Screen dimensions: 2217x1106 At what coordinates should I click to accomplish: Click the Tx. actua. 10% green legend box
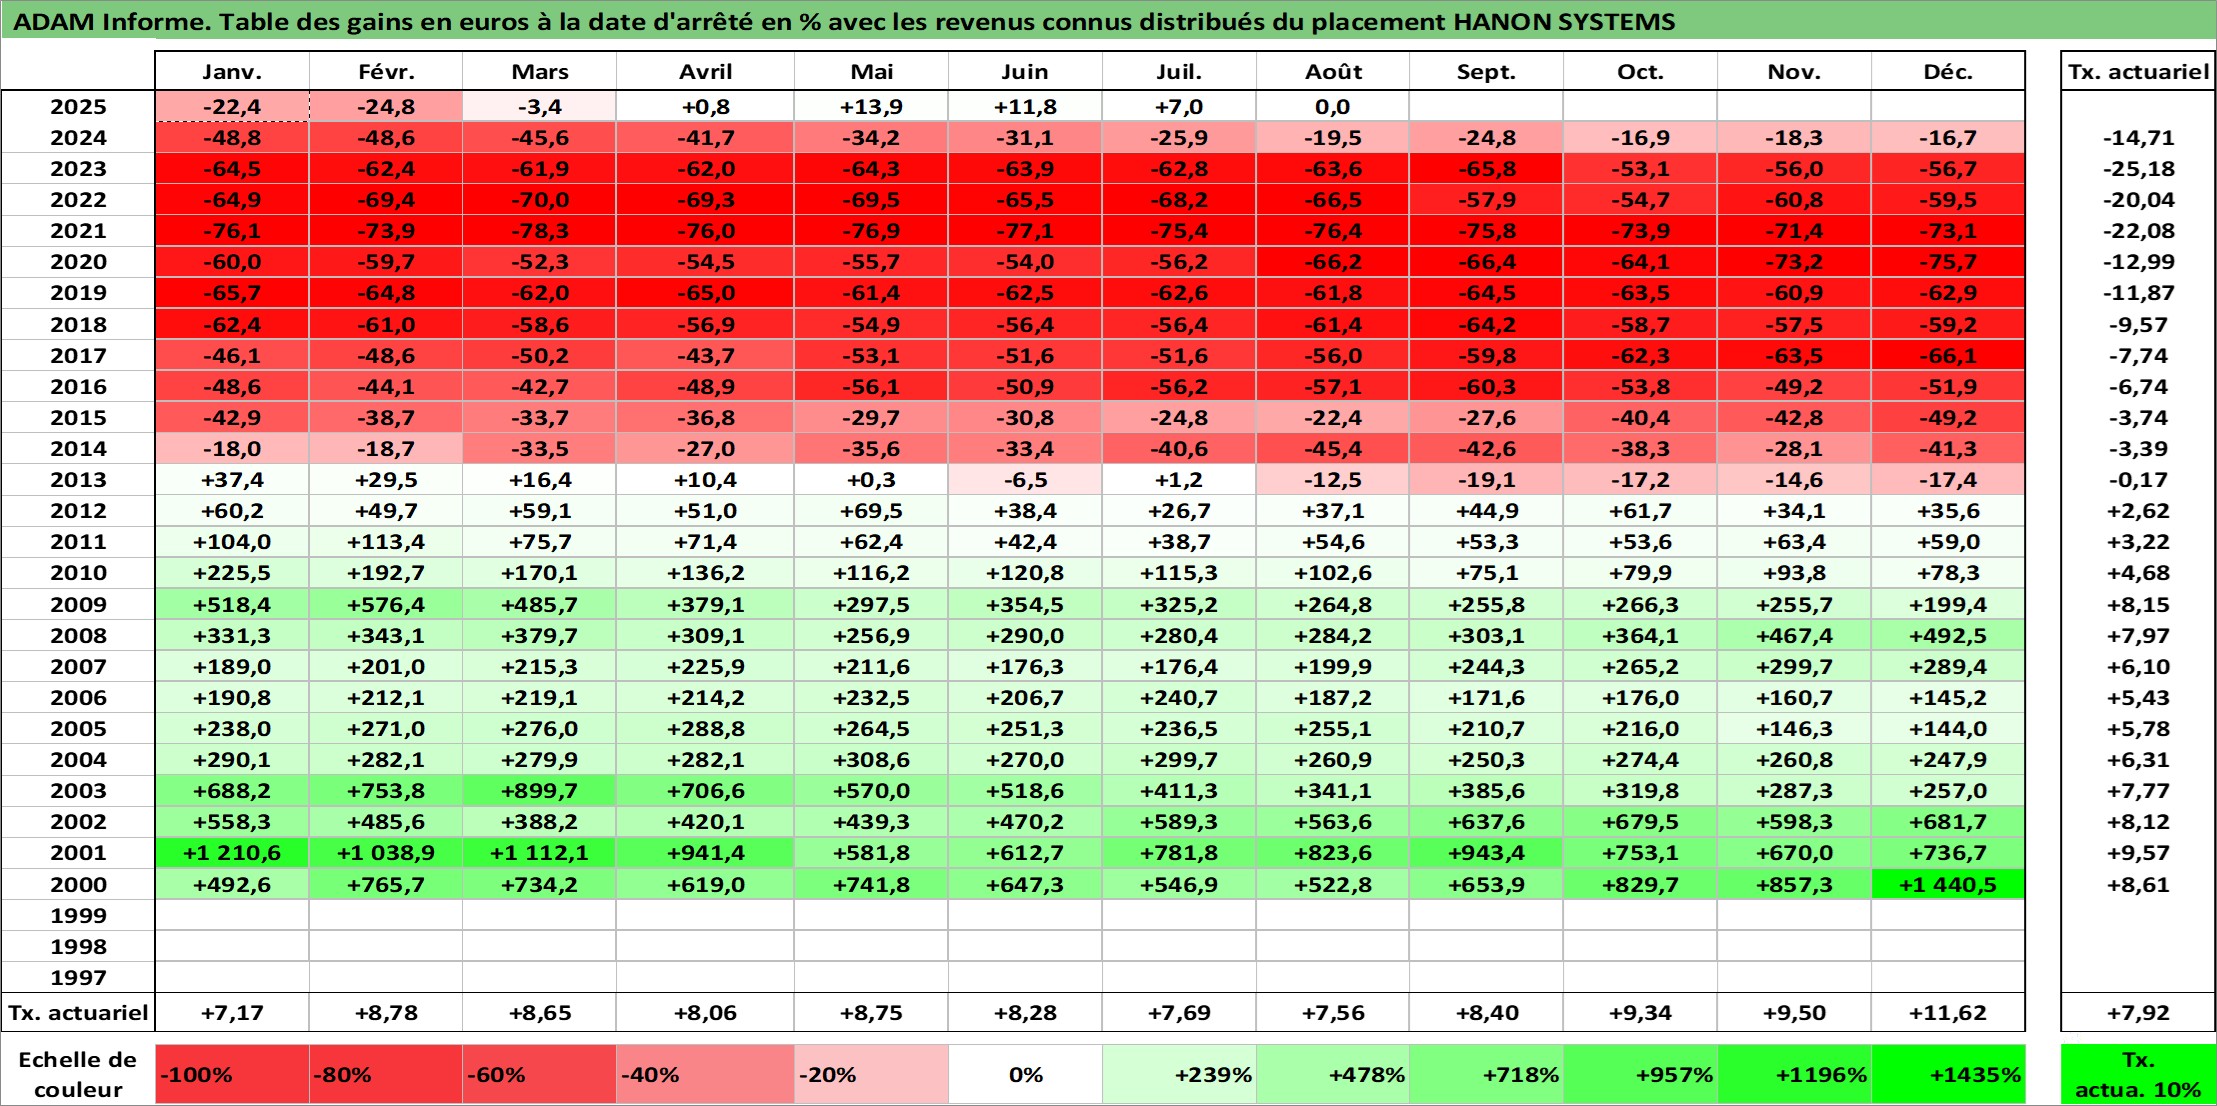[2138, 1075]
